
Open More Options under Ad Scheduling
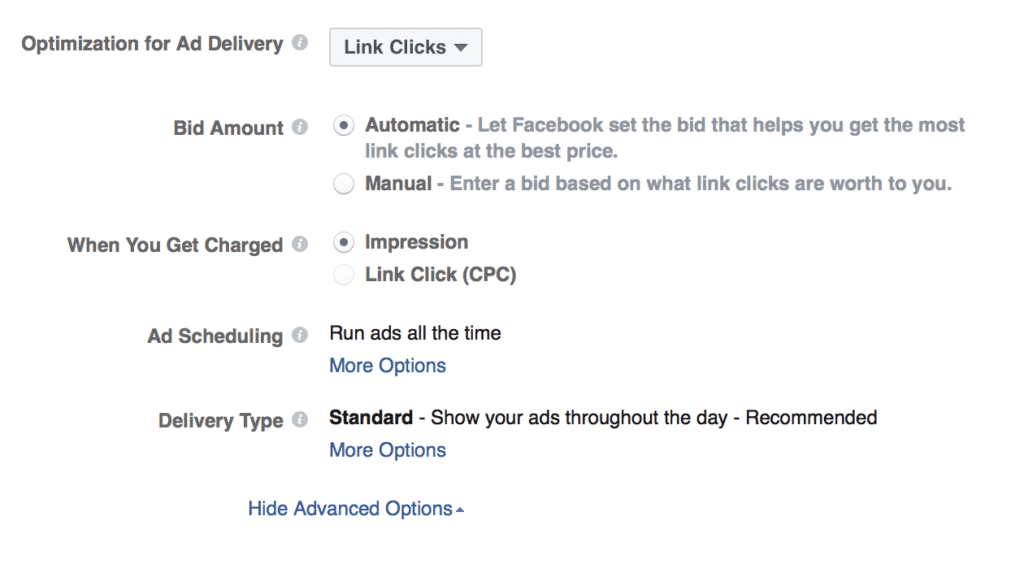coord(387,366)
